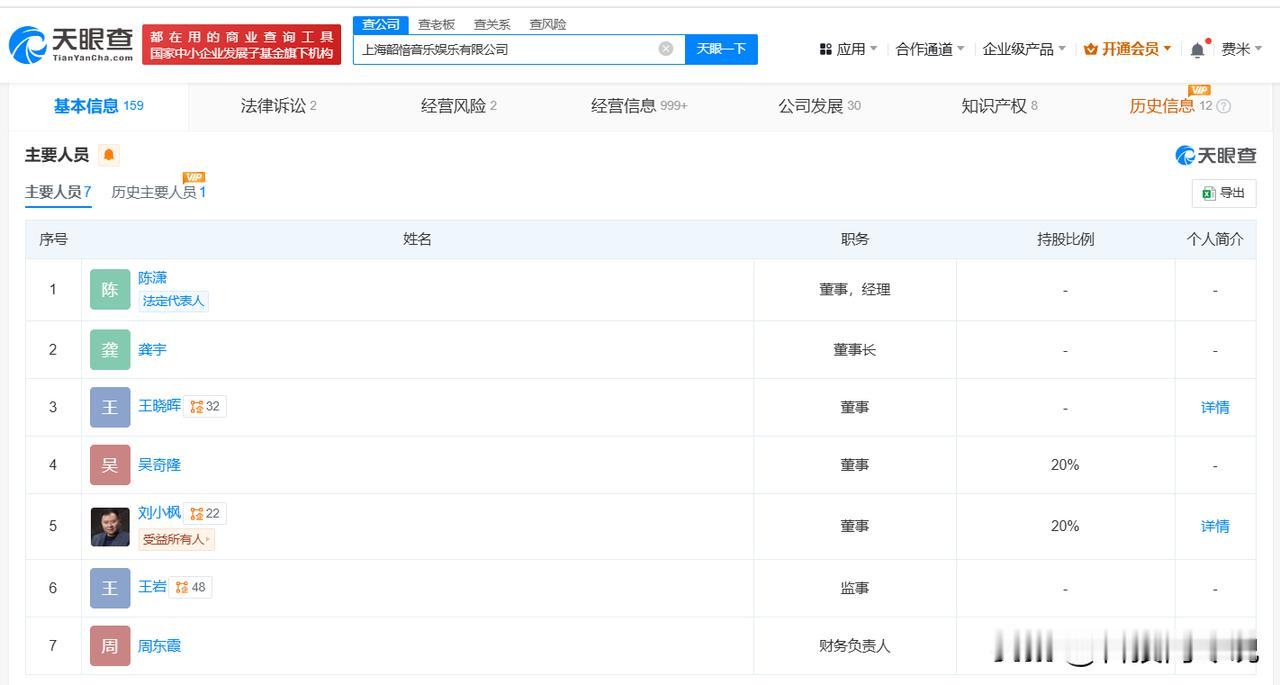1280x685 pixels.
Task: Click the 吴 avatar for 吴奇隆
Action: (110, 465)
